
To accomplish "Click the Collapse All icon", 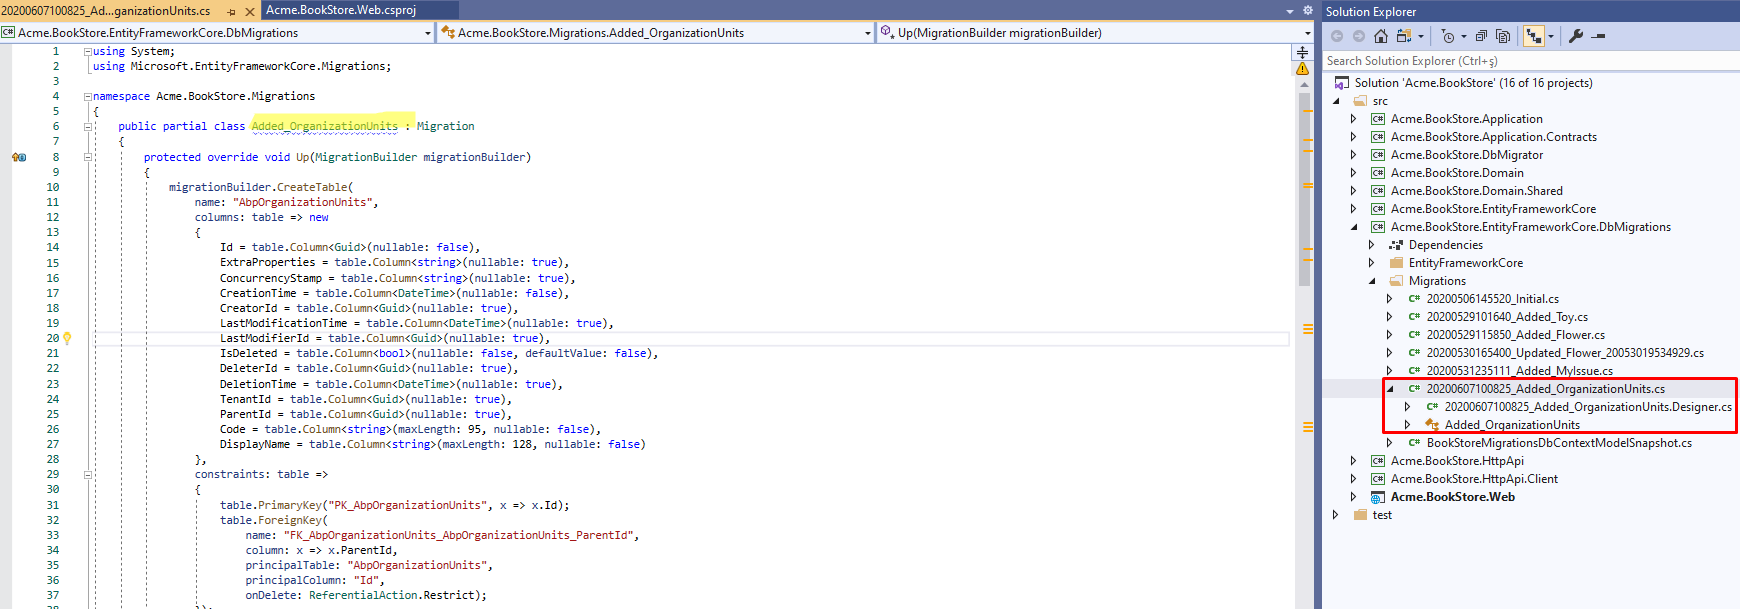I will coord(1481,36).
